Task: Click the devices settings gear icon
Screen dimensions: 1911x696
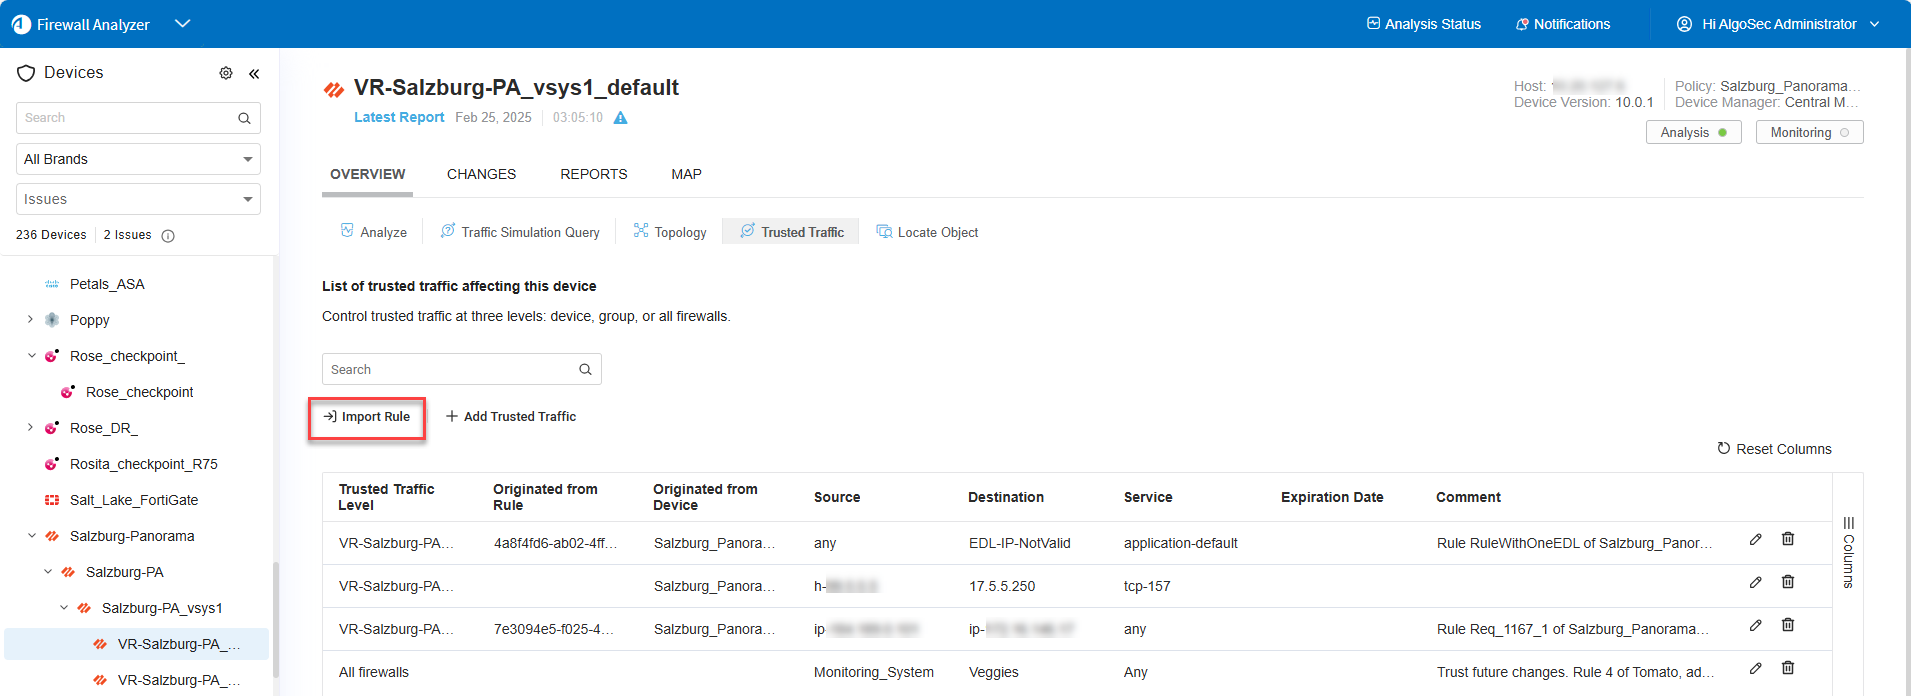Action: tap(226, 73)
